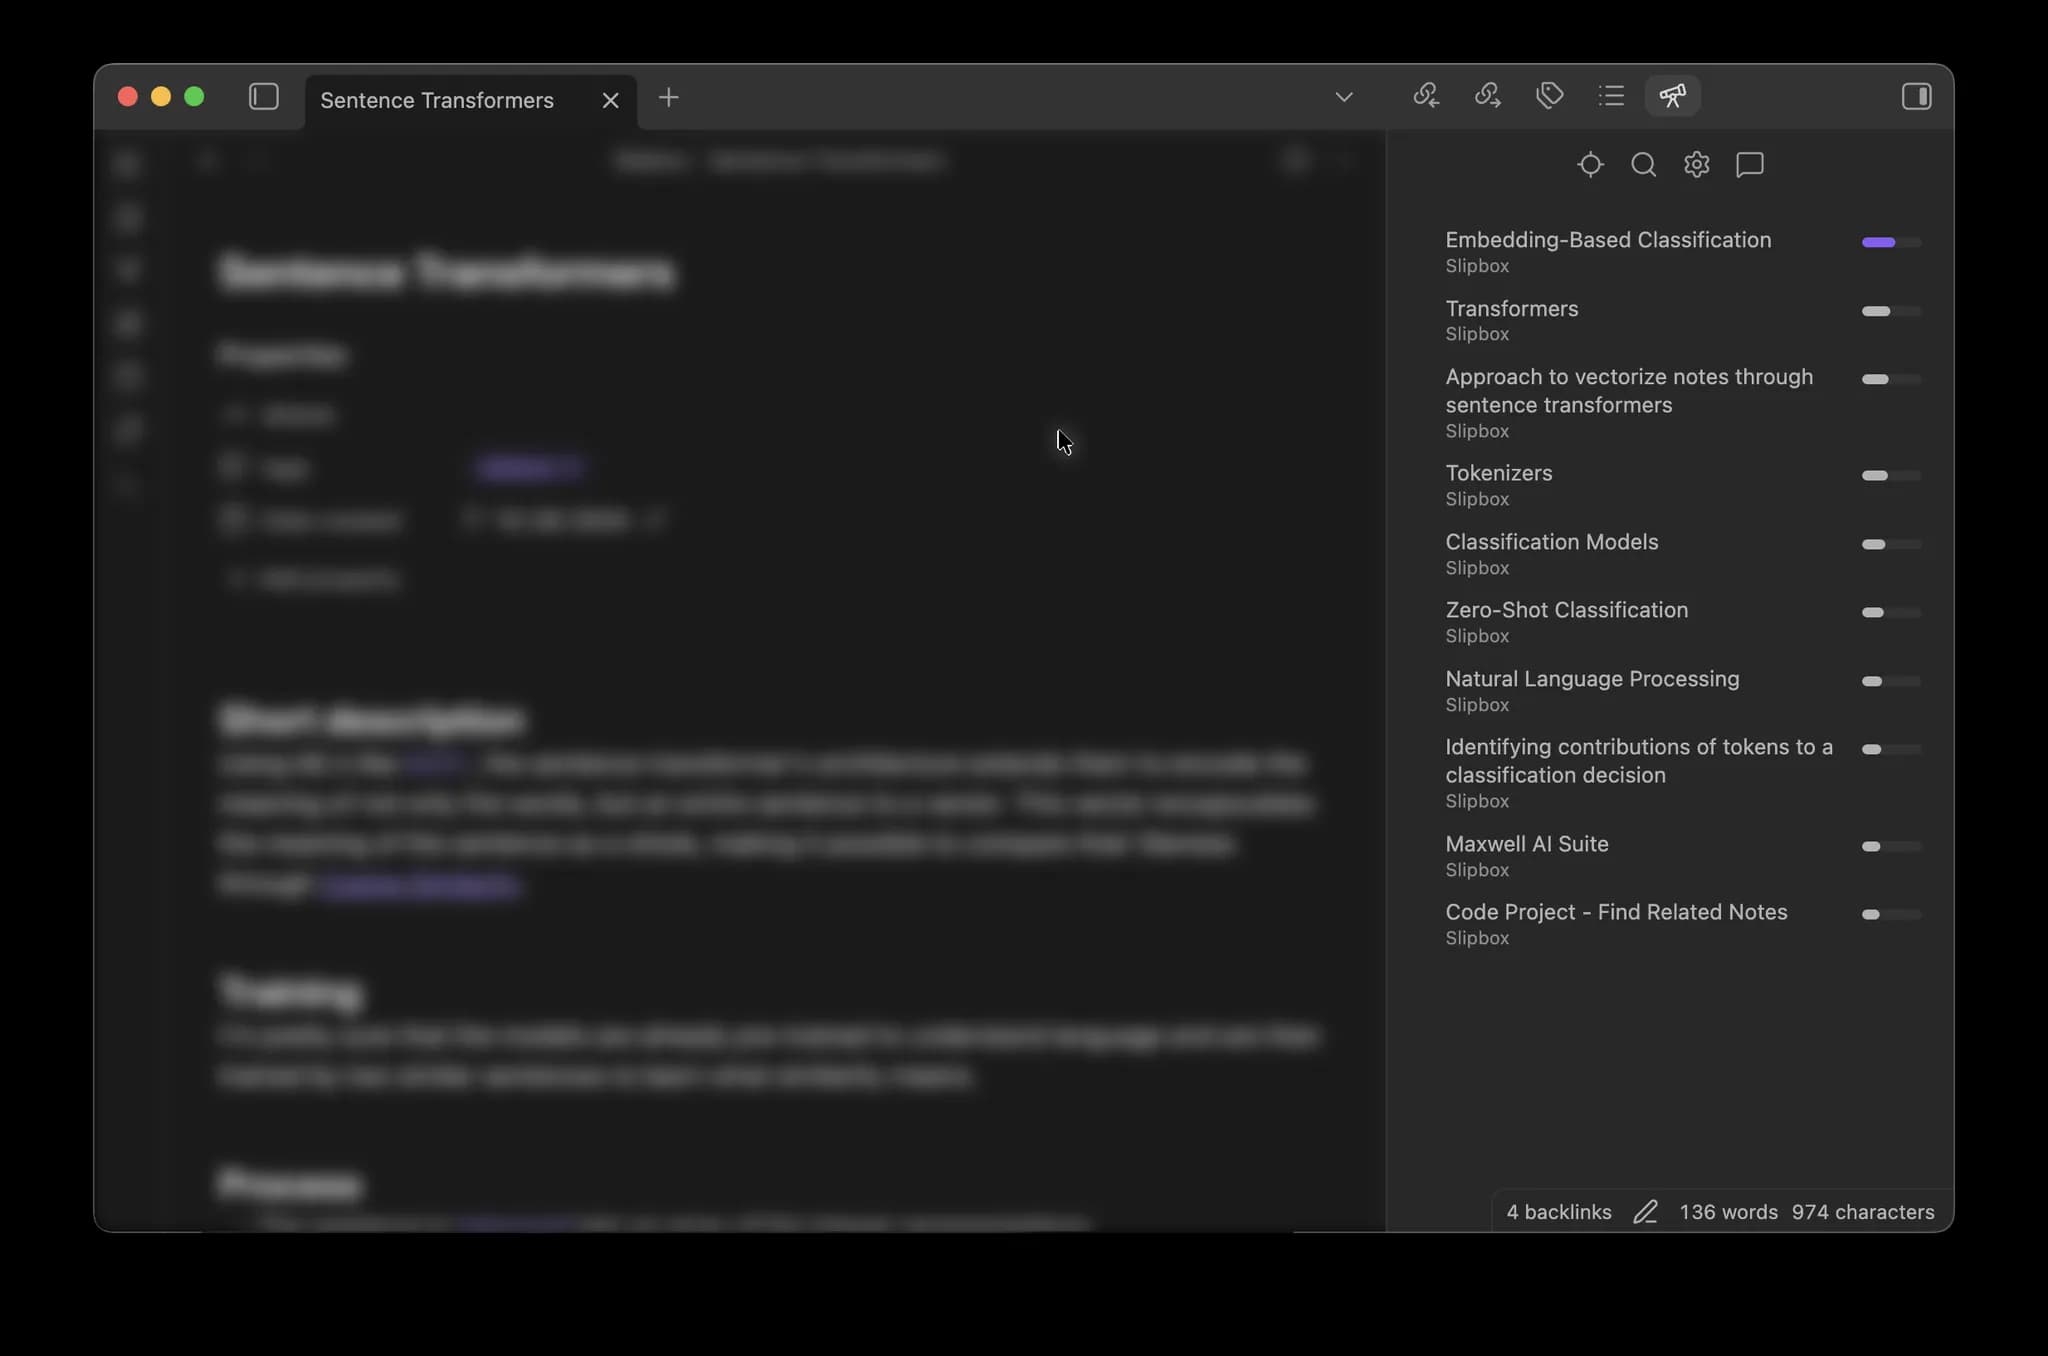Select Code Project - Find Related Notes
The width and height of the screenshot is (2048, 1356).
[1616, 912]
